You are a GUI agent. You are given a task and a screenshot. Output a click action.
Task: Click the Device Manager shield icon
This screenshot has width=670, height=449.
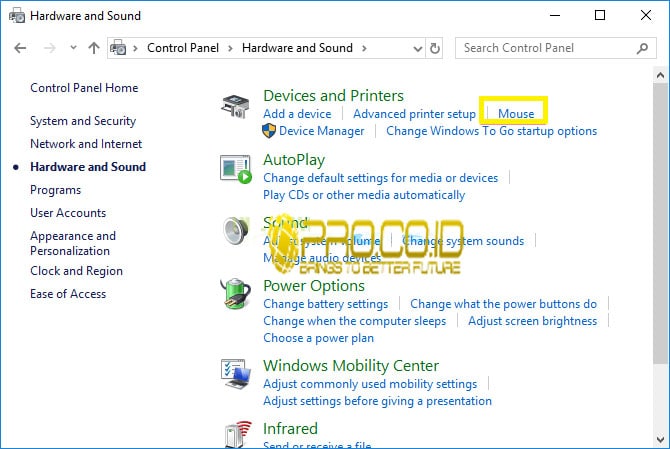[269, 131]
